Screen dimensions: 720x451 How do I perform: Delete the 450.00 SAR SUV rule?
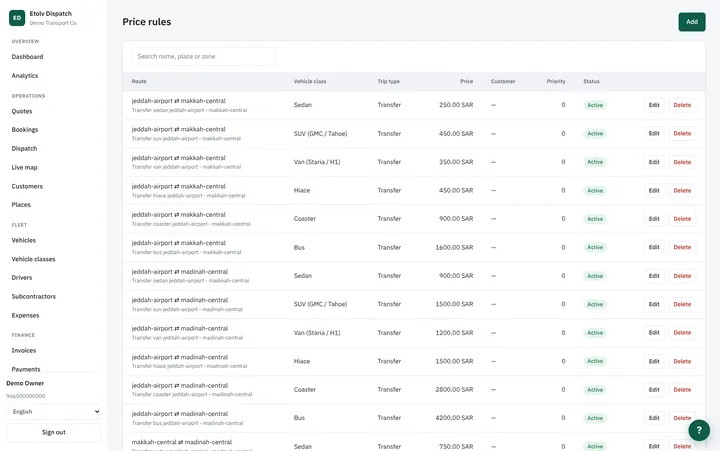(682, 134)
